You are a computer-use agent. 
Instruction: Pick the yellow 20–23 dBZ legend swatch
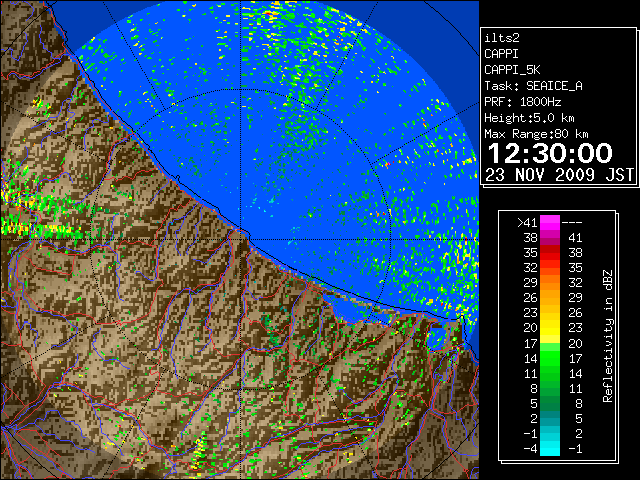click(x=550, y=328)
